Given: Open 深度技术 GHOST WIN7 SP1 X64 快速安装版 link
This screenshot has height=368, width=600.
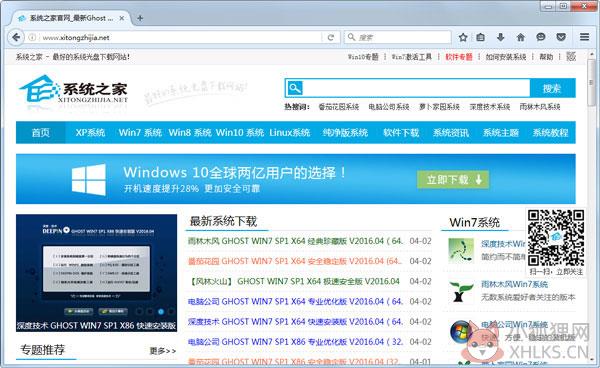Looking at the screenshot, I should pyautogui.click(x=295, y=322).
